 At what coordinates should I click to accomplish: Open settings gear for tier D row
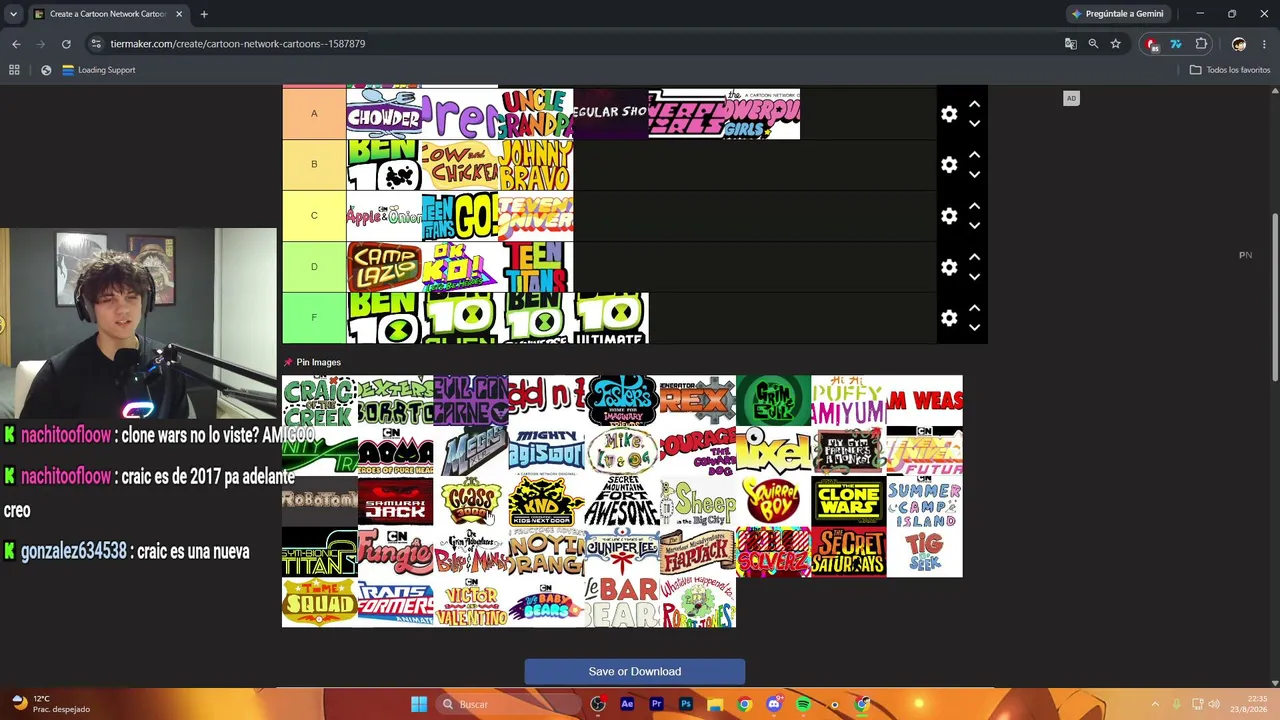point(949,267)
